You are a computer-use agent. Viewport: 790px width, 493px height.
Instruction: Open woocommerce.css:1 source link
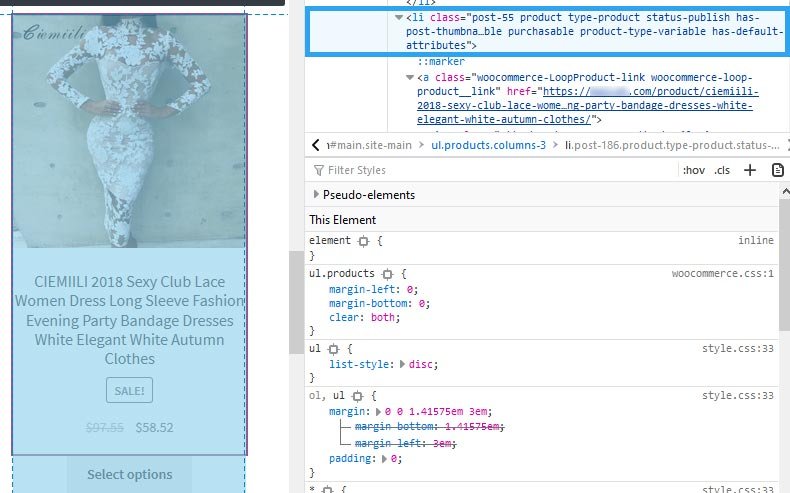coord(722,273)
